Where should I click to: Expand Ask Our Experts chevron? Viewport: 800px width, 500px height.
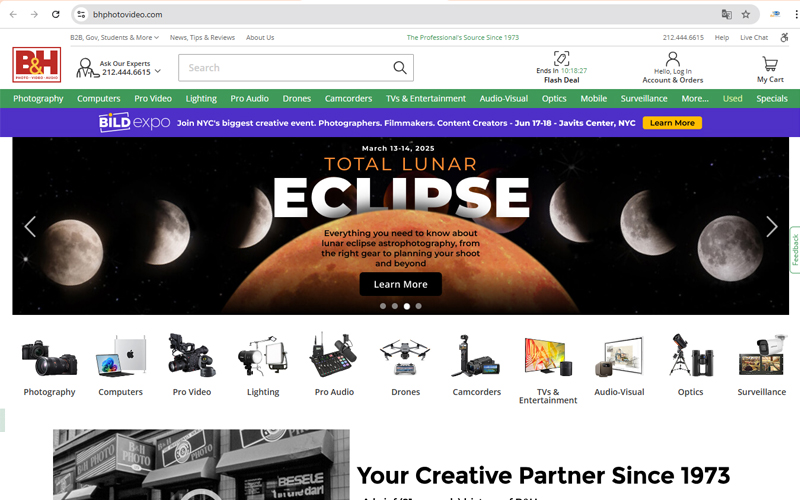[158, 71]
